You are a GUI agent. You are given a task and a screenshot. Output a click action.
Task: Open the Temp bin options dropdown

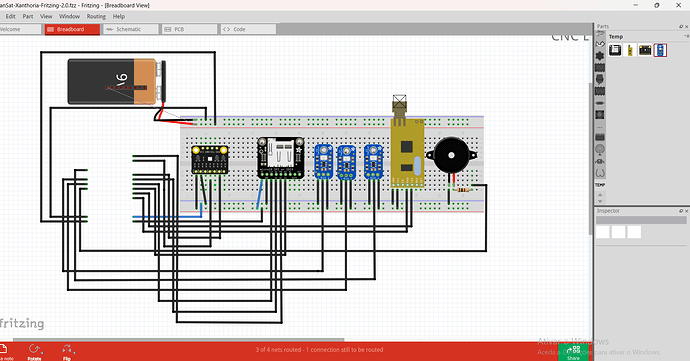686,37
